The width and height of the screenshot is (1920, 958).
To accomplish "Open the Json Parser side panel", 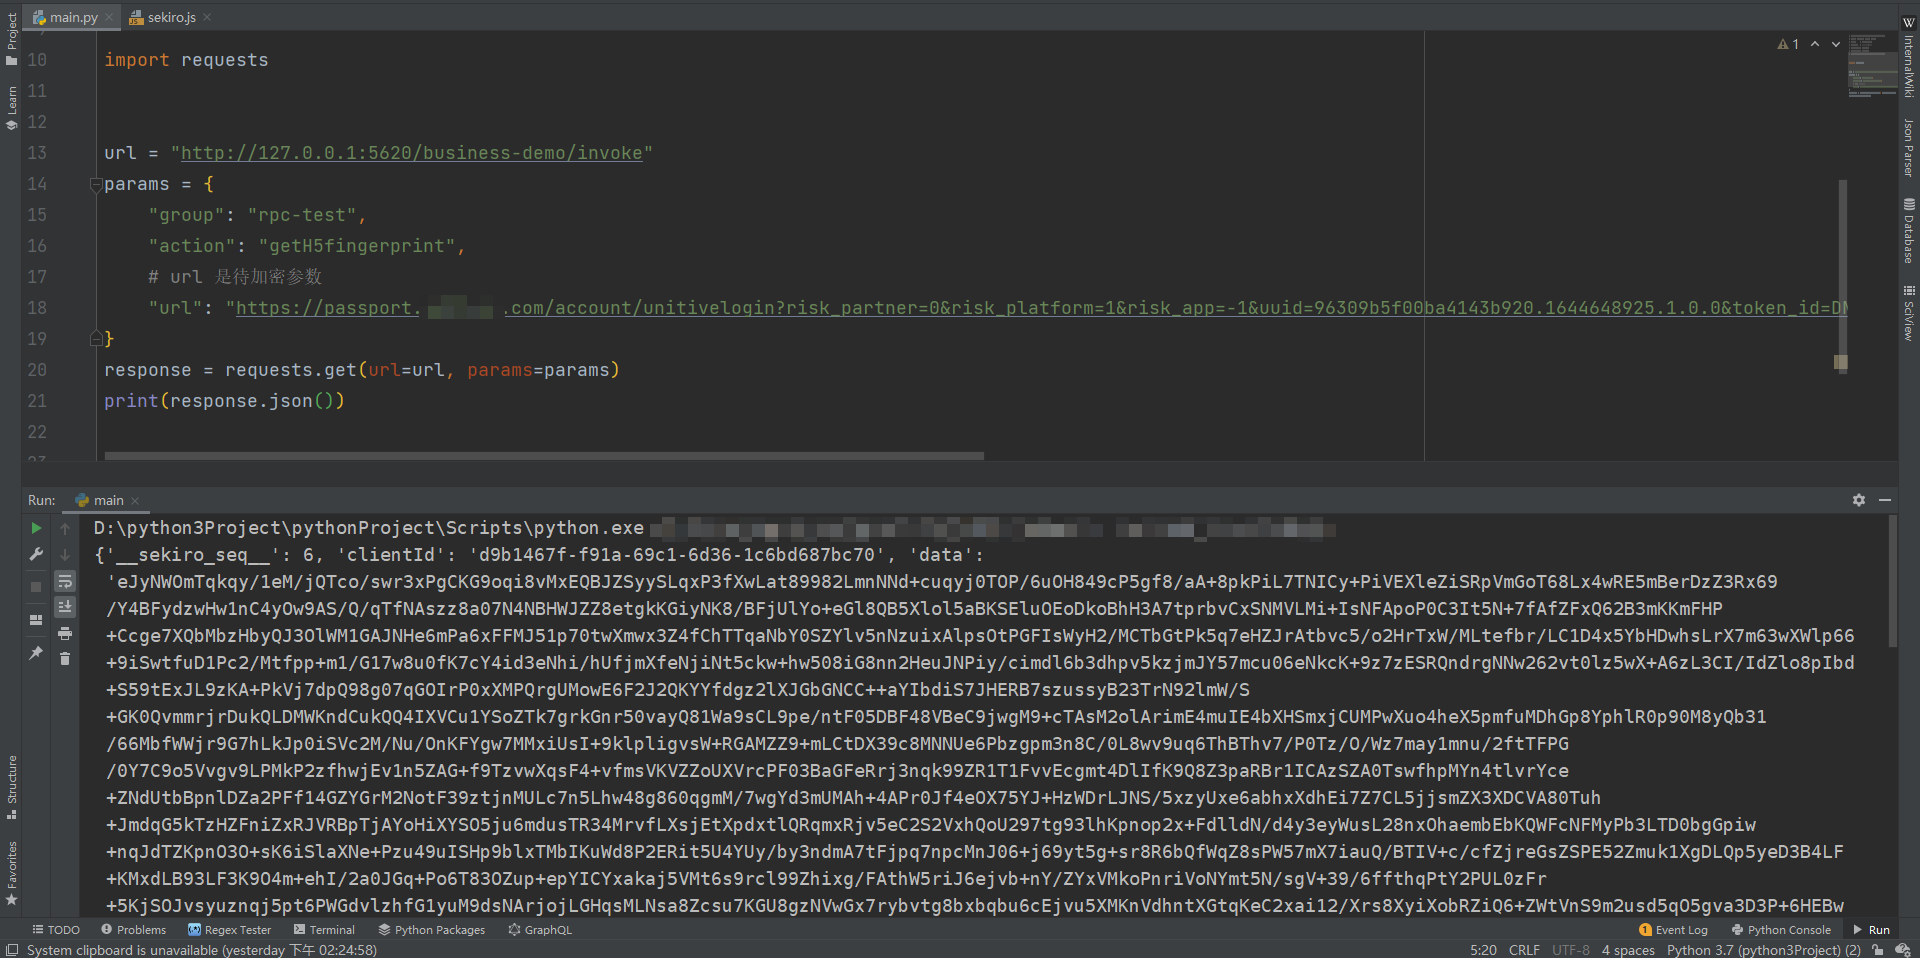I will click(x=1908, y=148).
